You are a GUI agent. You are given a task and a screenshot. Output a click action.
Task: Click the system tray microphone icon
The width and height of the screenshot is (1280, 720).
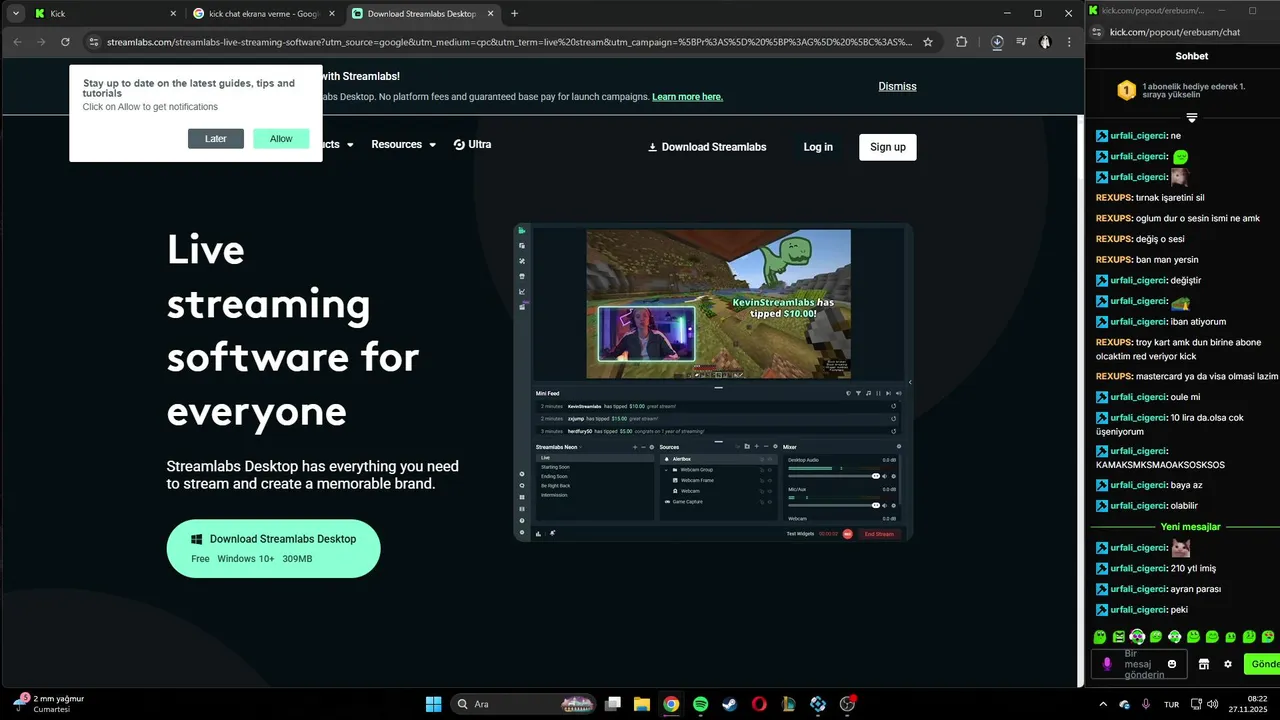[1146, 705]
